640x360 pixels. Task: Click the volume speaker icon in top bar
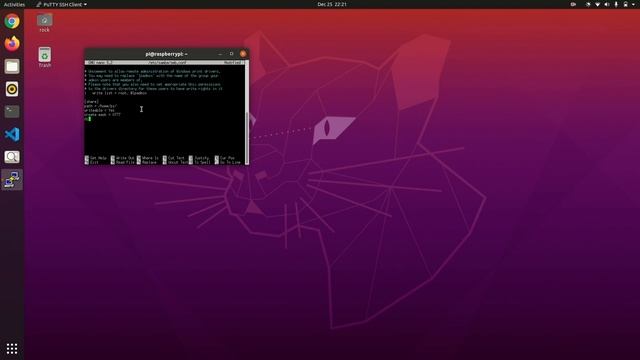607,4
